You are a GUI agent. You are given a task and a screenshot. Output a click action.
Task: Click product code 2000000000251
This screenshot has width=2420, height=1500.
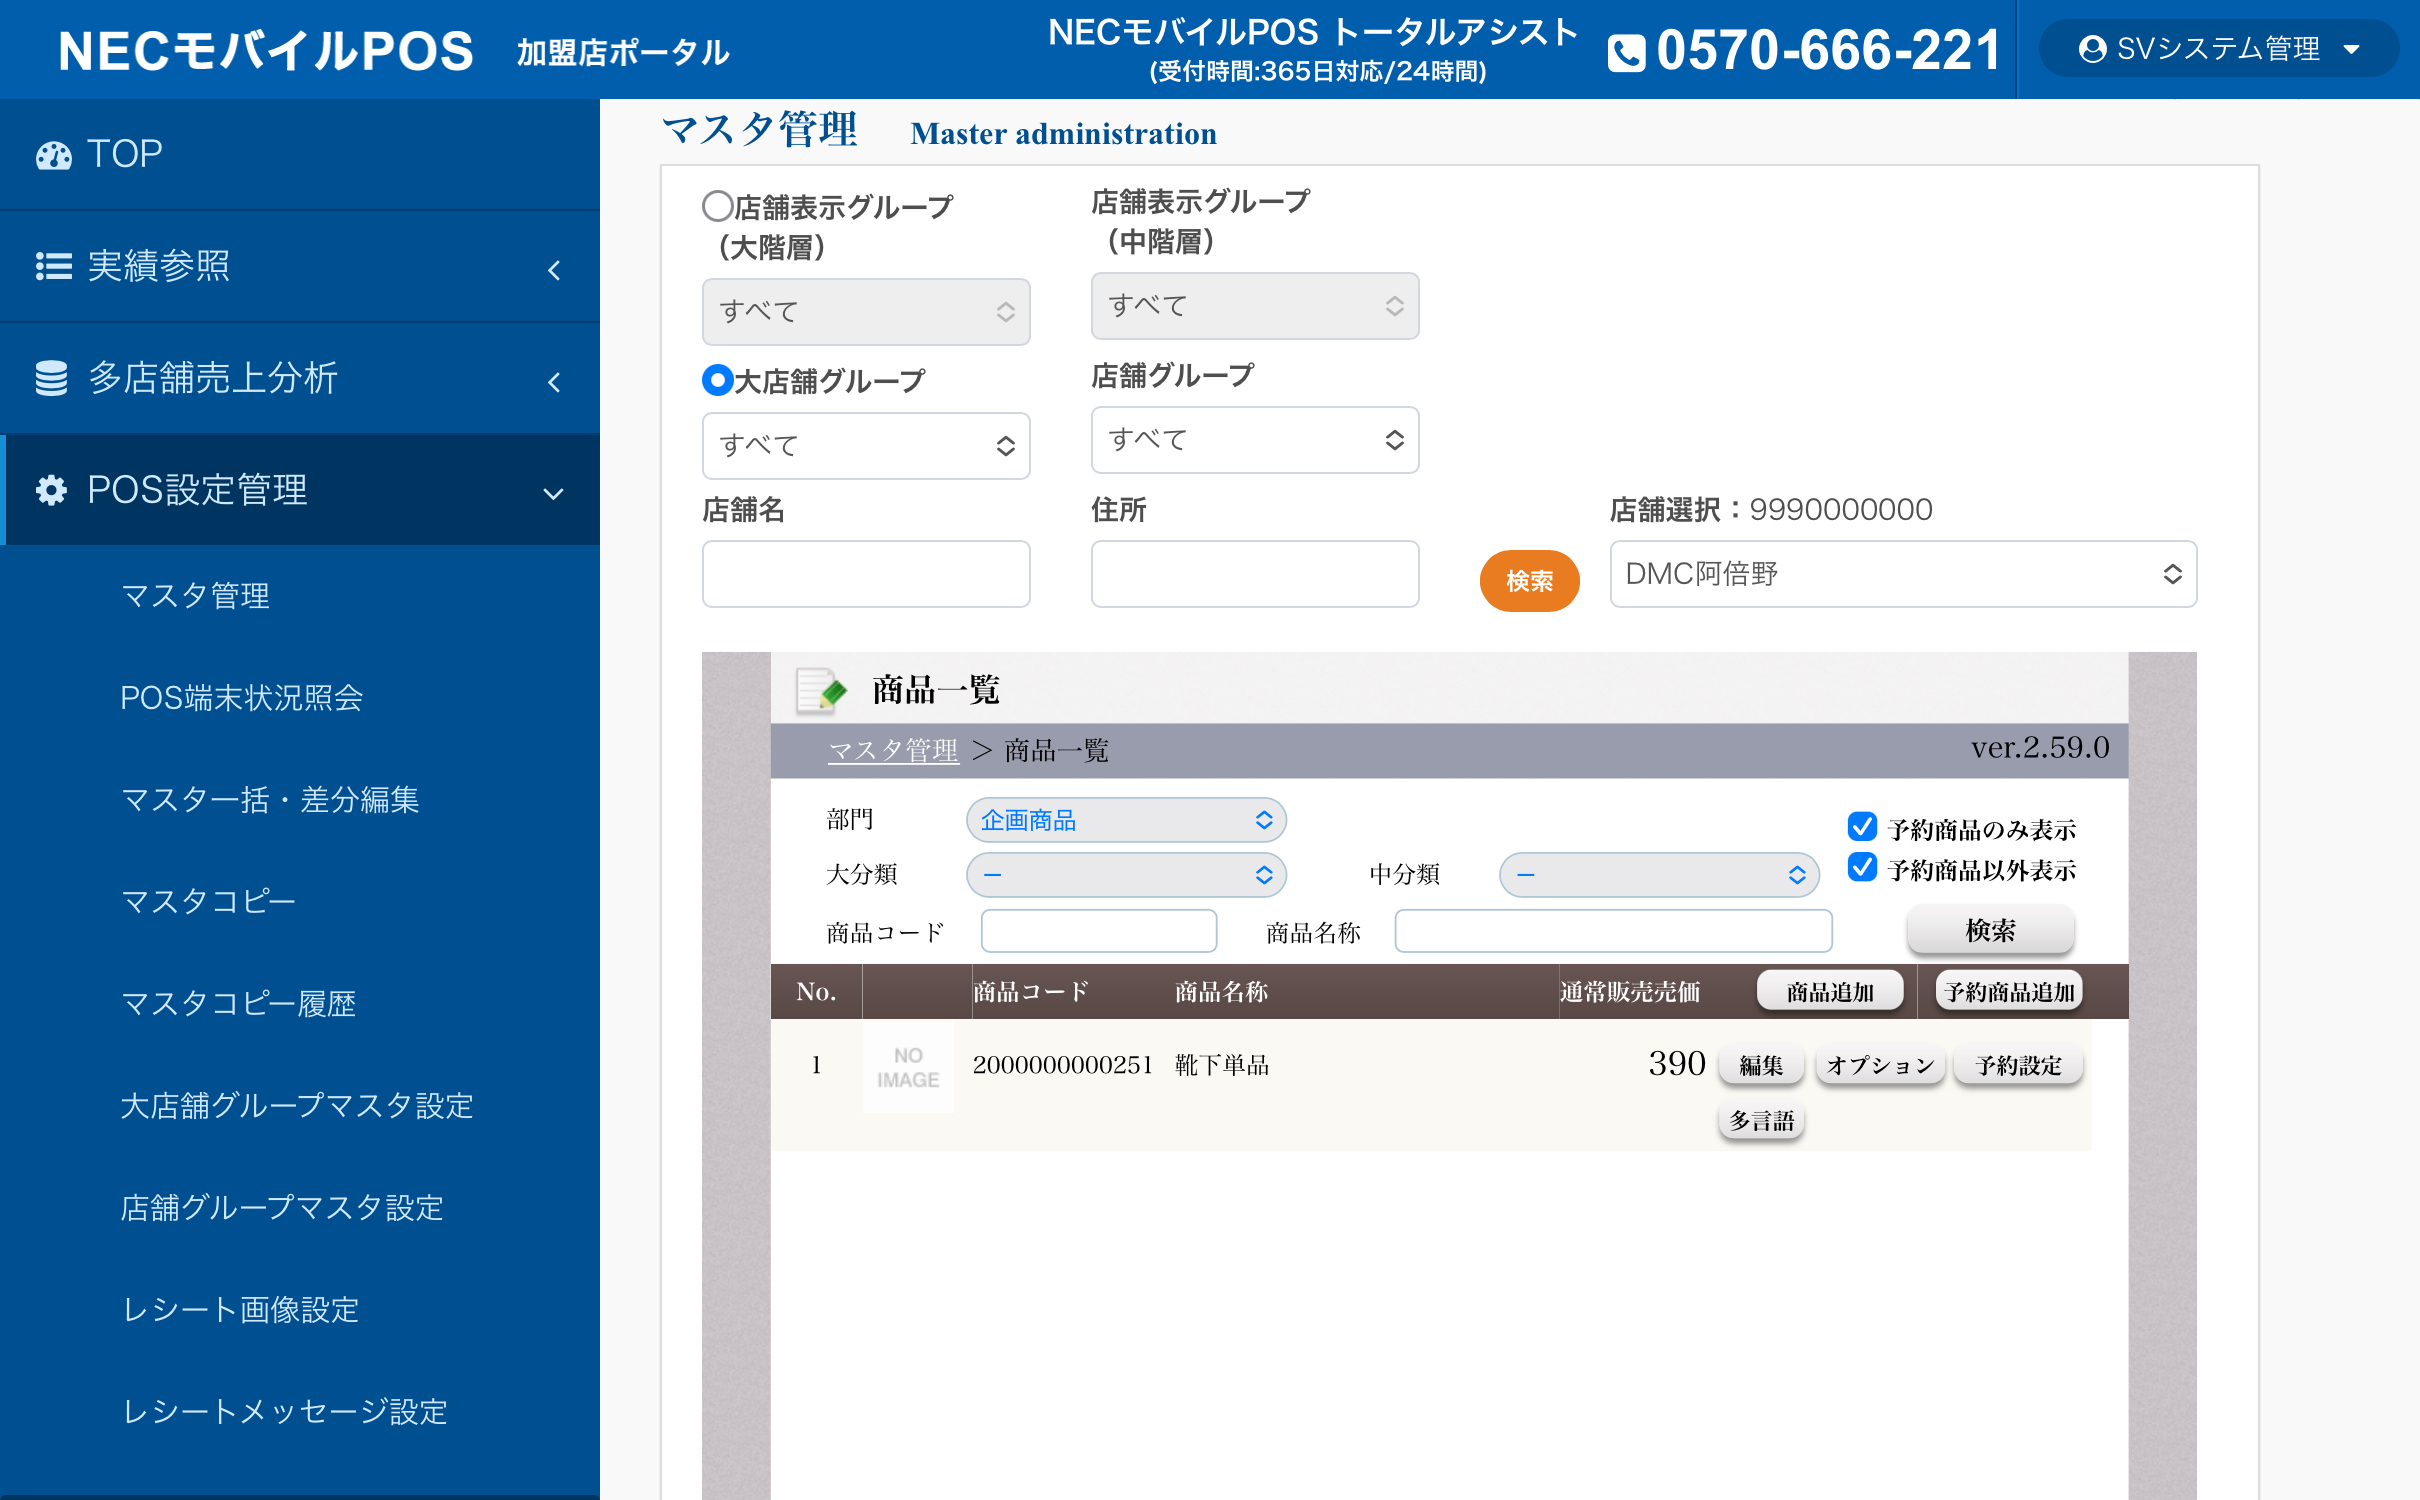tap(1063, 1065)
